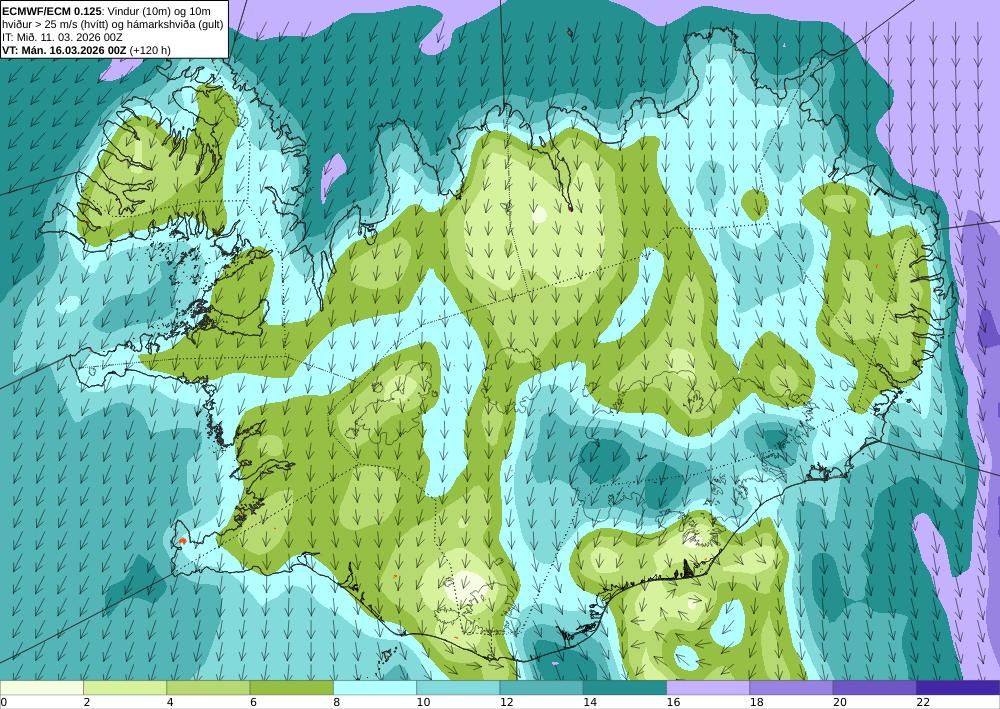The image size is (1000, 709).
Task: Click the "4" label on the legend scale
Action: click(170, 702)
